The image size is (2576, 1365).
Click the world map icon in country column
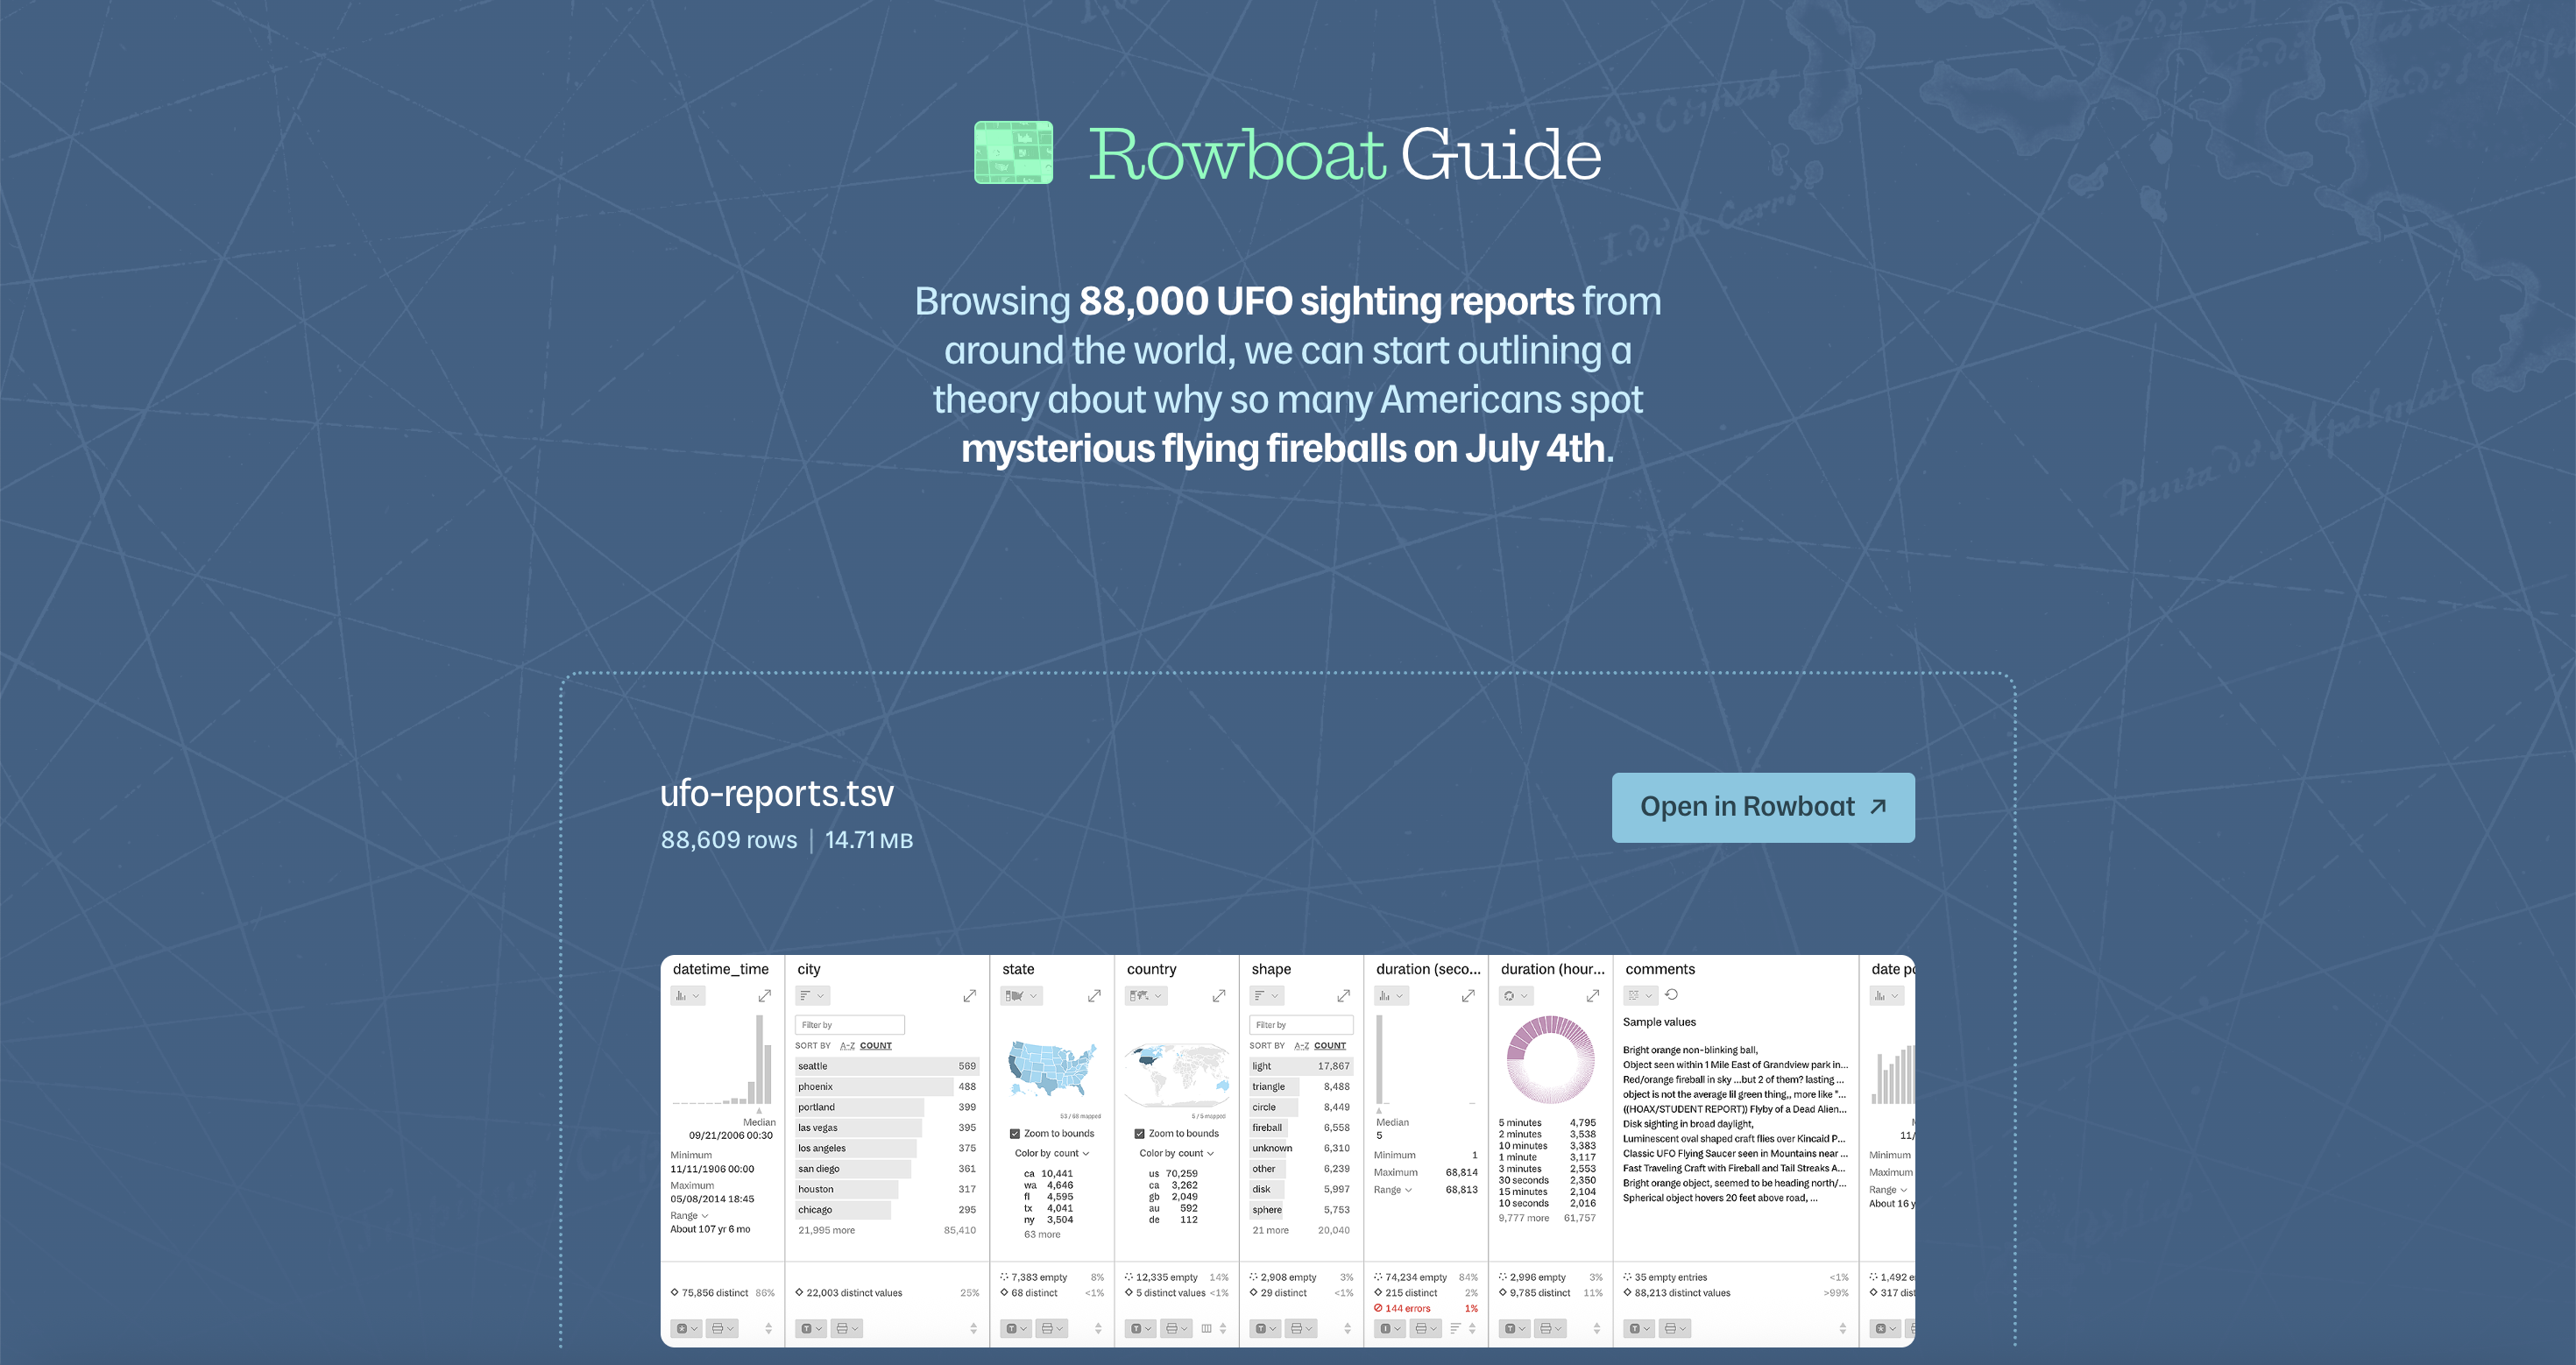(x=1140, y=996)
